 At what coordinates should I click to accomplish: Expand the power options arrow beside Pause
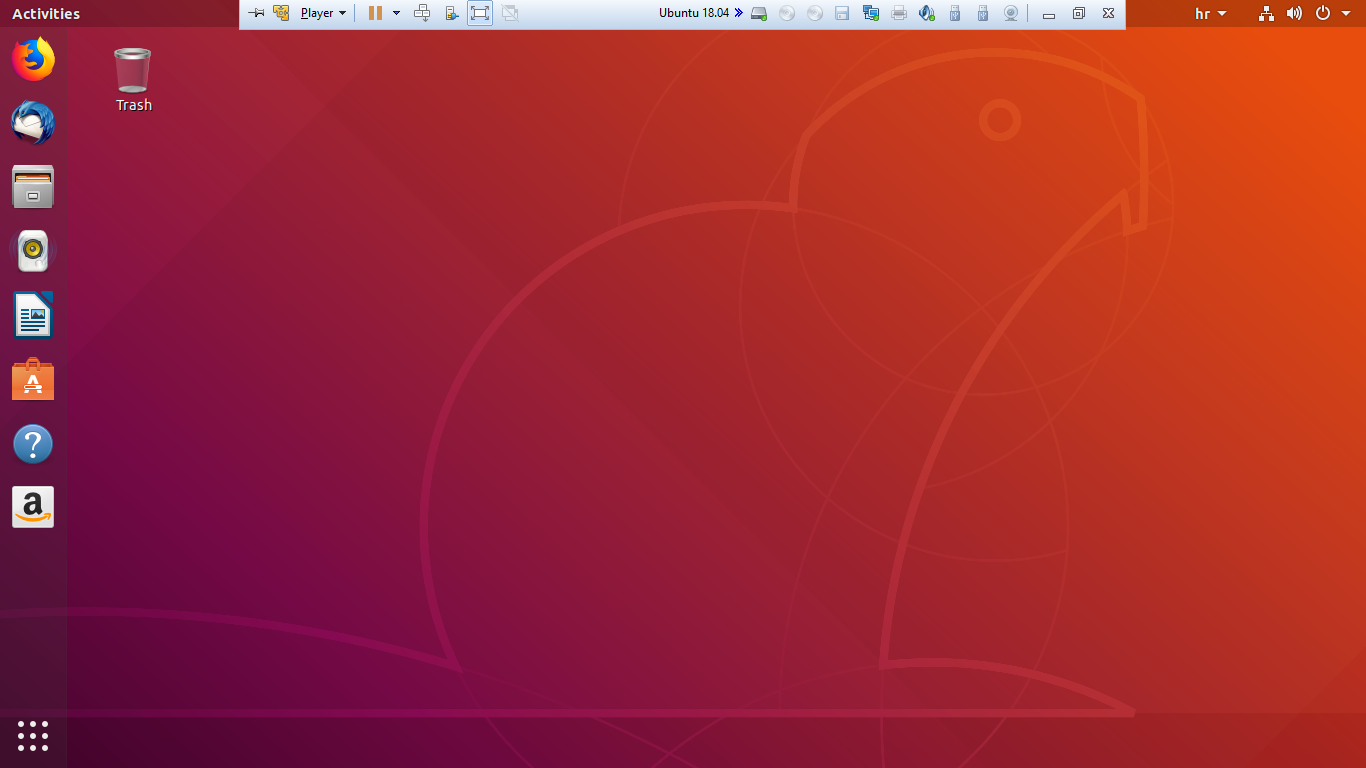coord(396,13)
